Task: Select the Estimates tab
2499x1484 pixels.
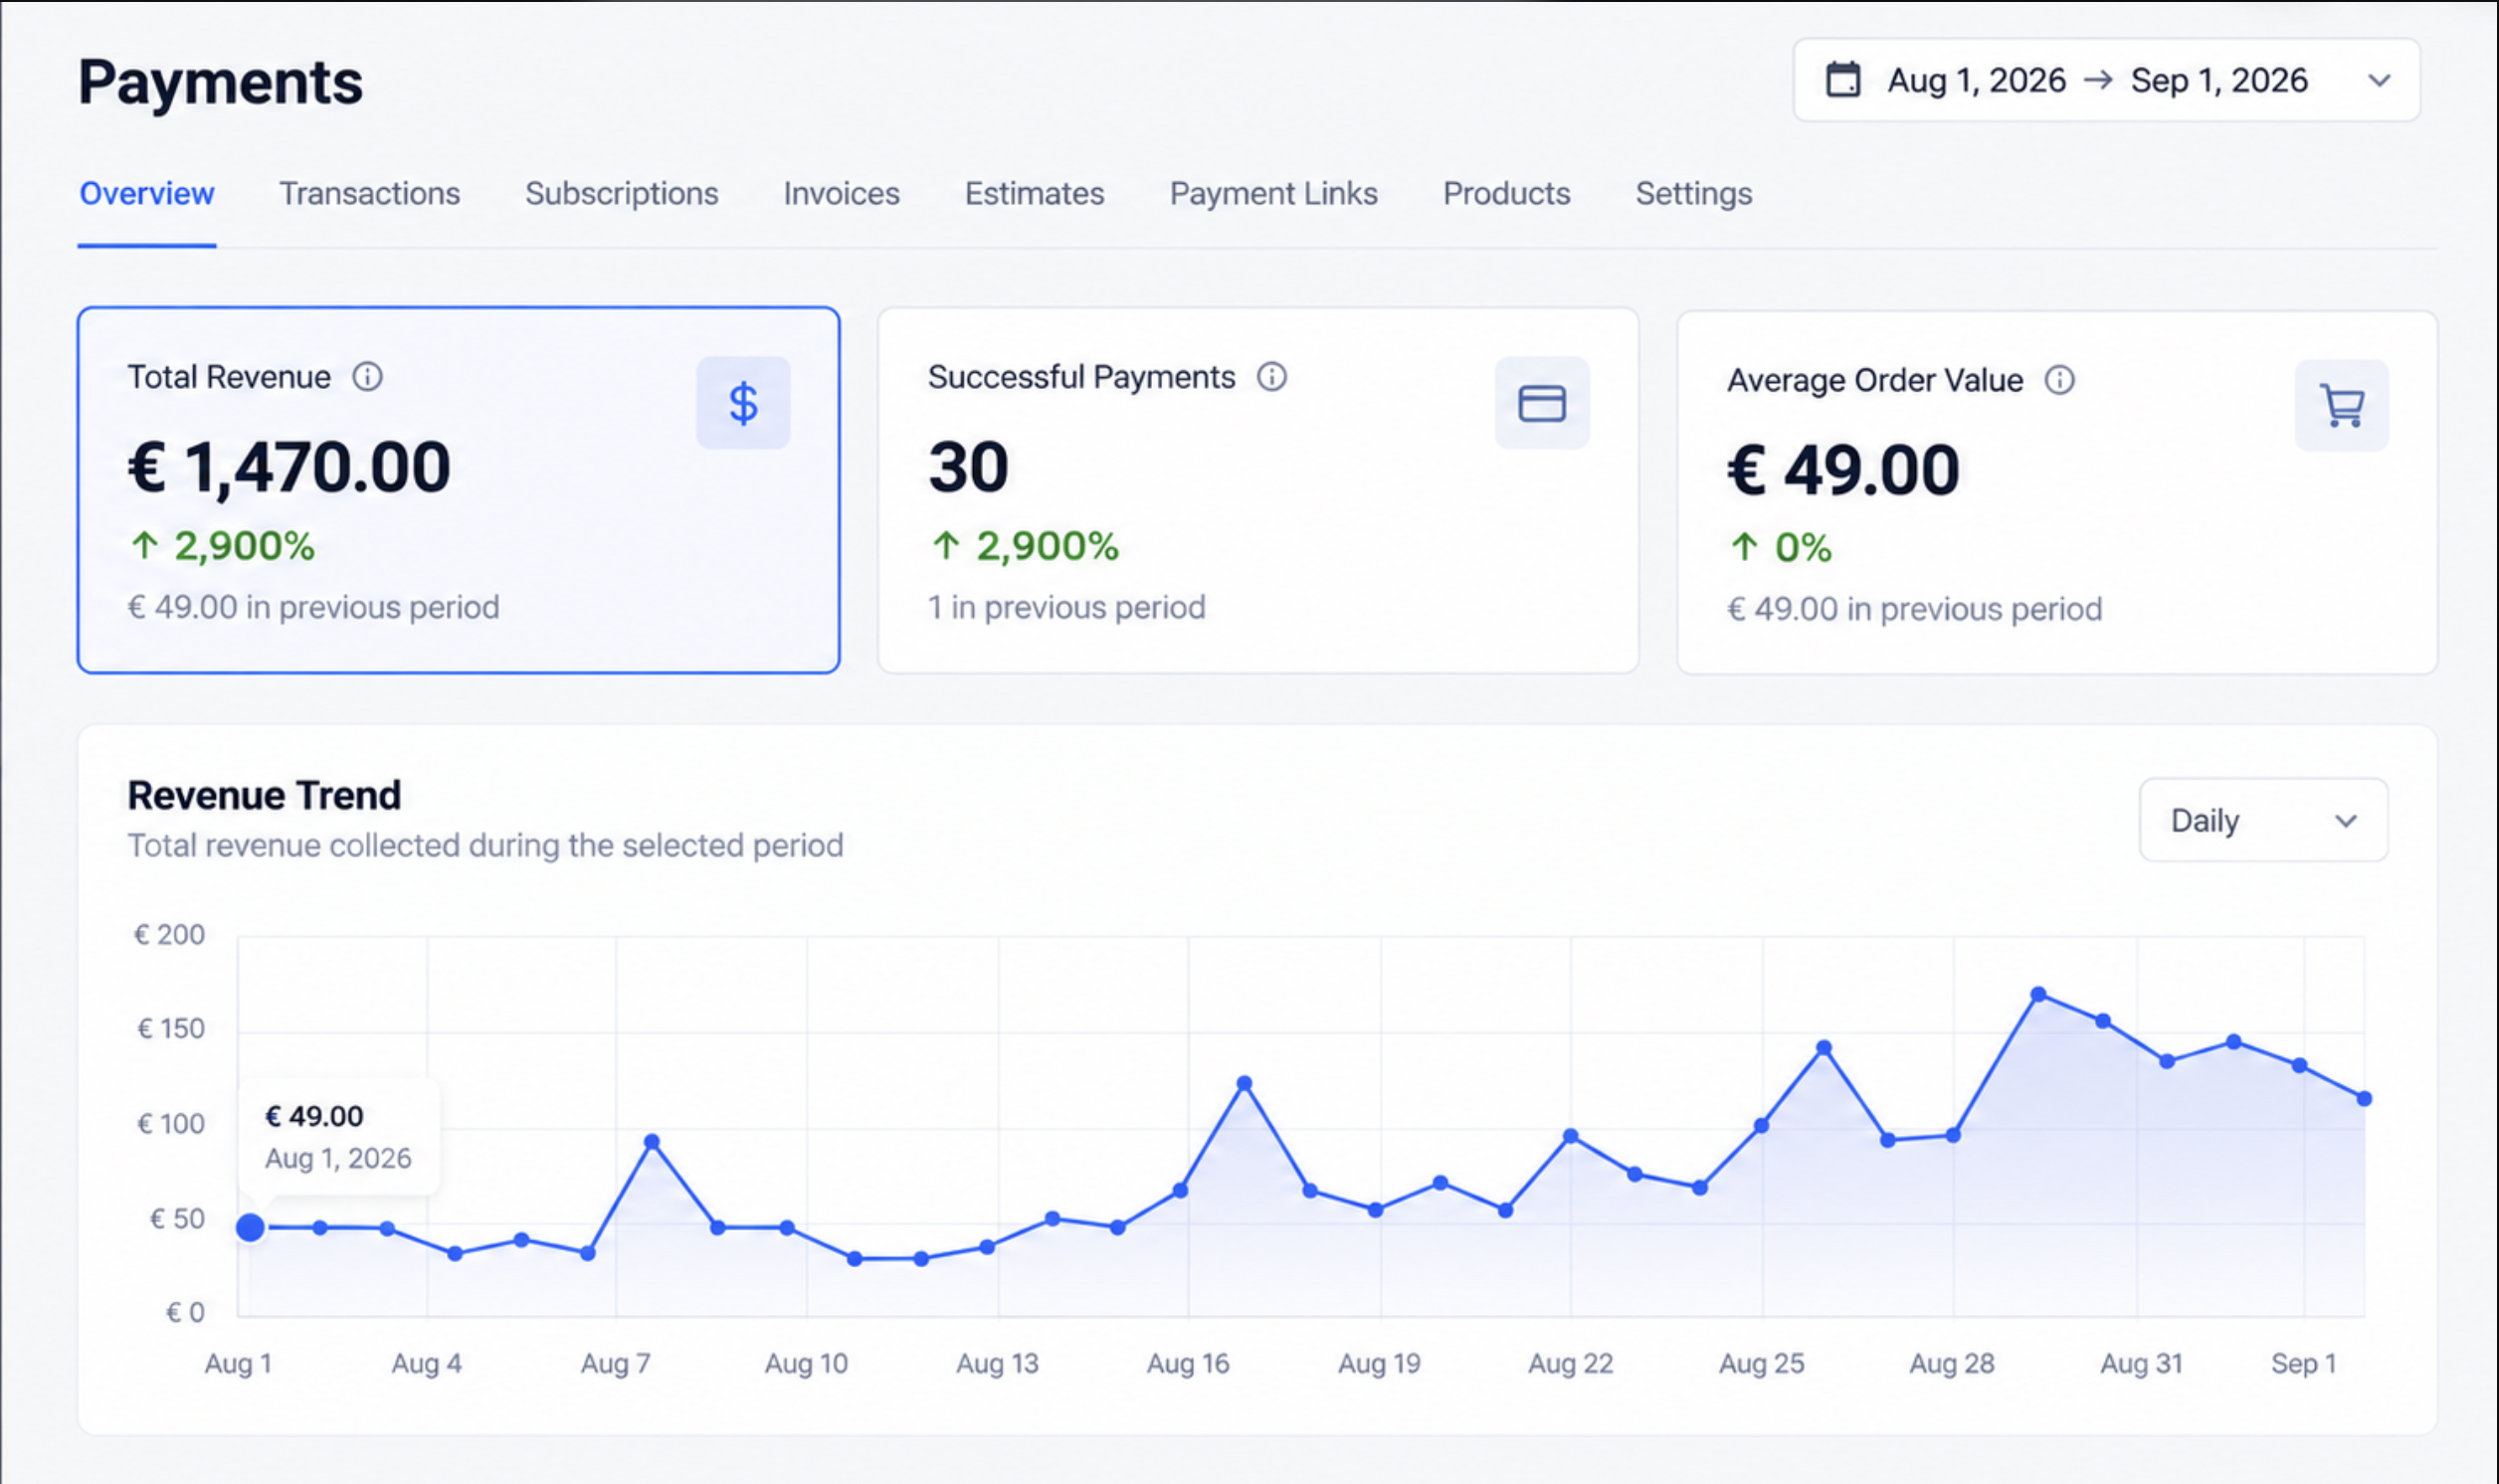Action: coord(1034,193)
